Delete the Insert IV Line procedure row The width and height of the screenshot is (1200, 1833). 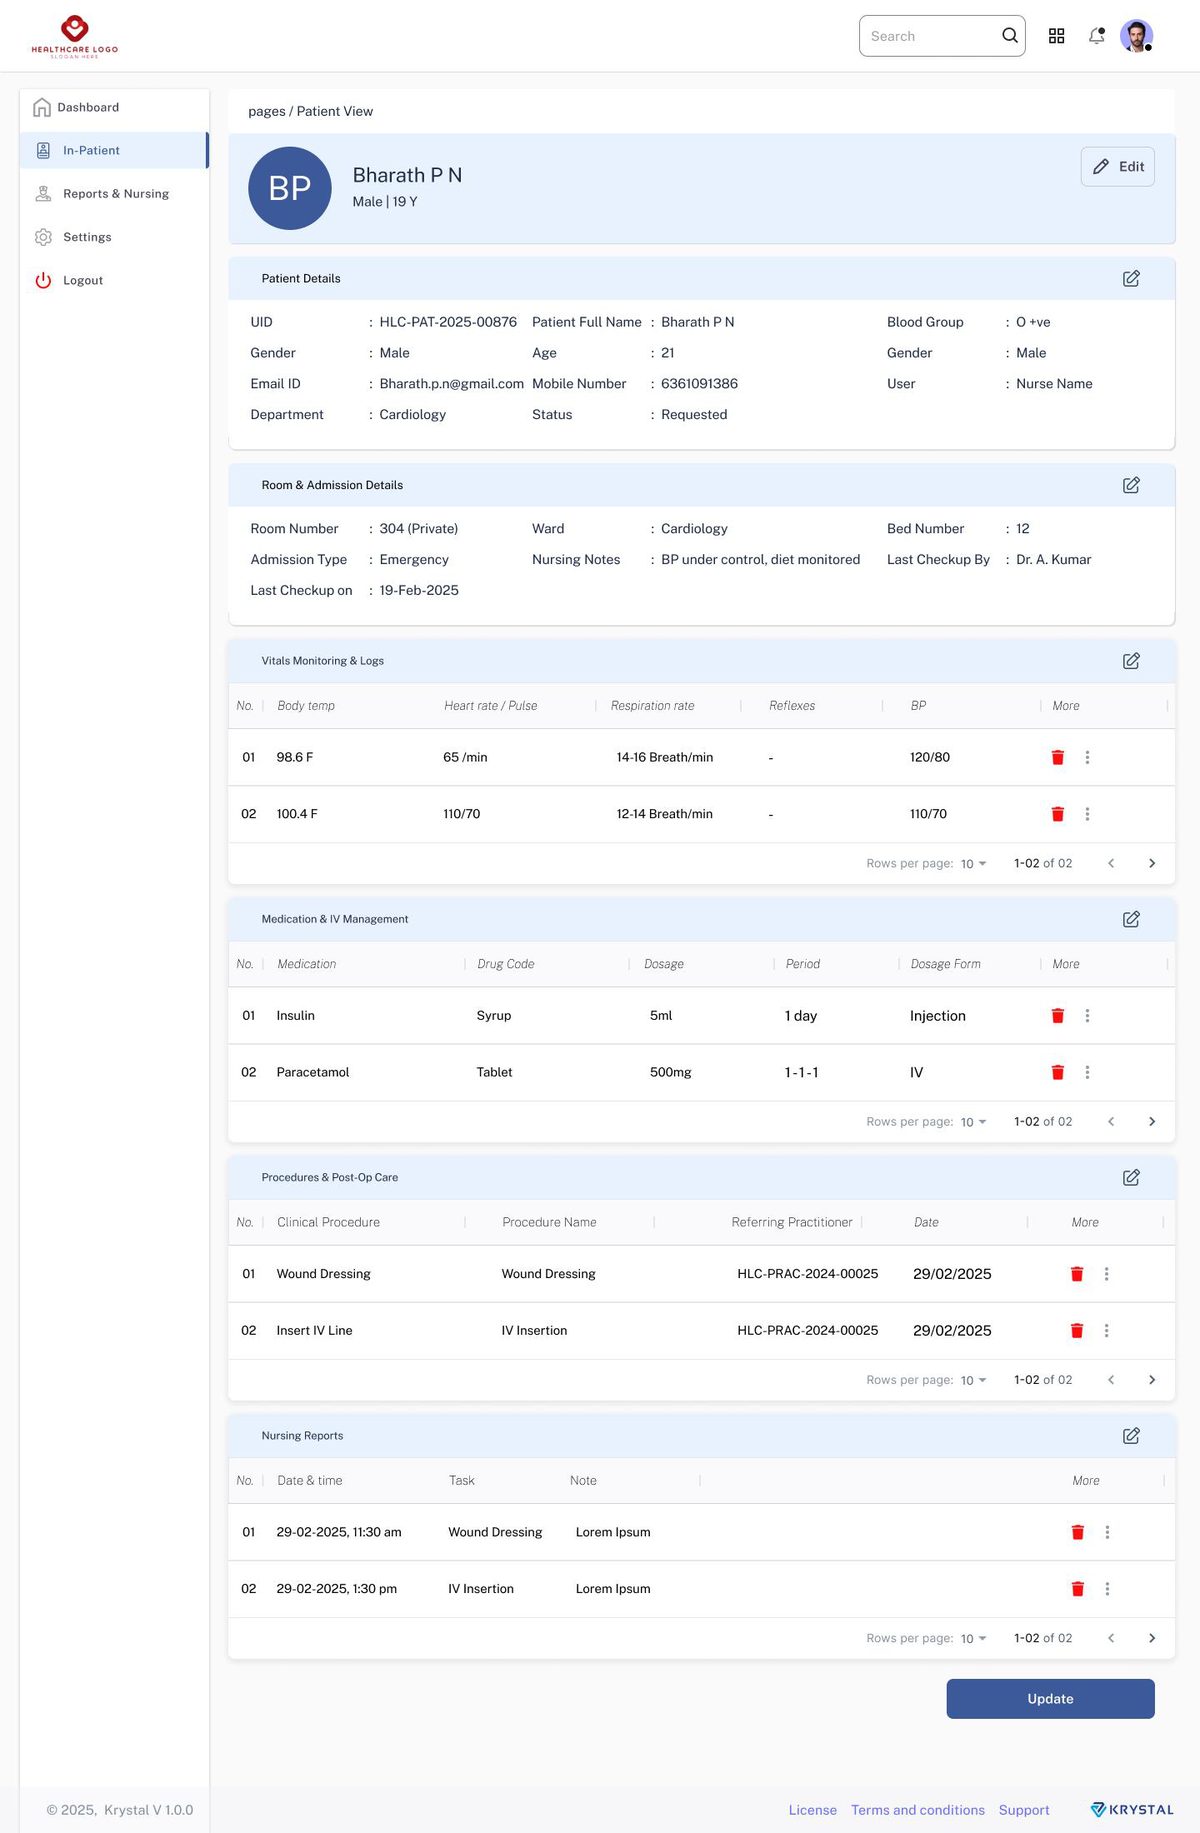[x=1077, y=1331]
